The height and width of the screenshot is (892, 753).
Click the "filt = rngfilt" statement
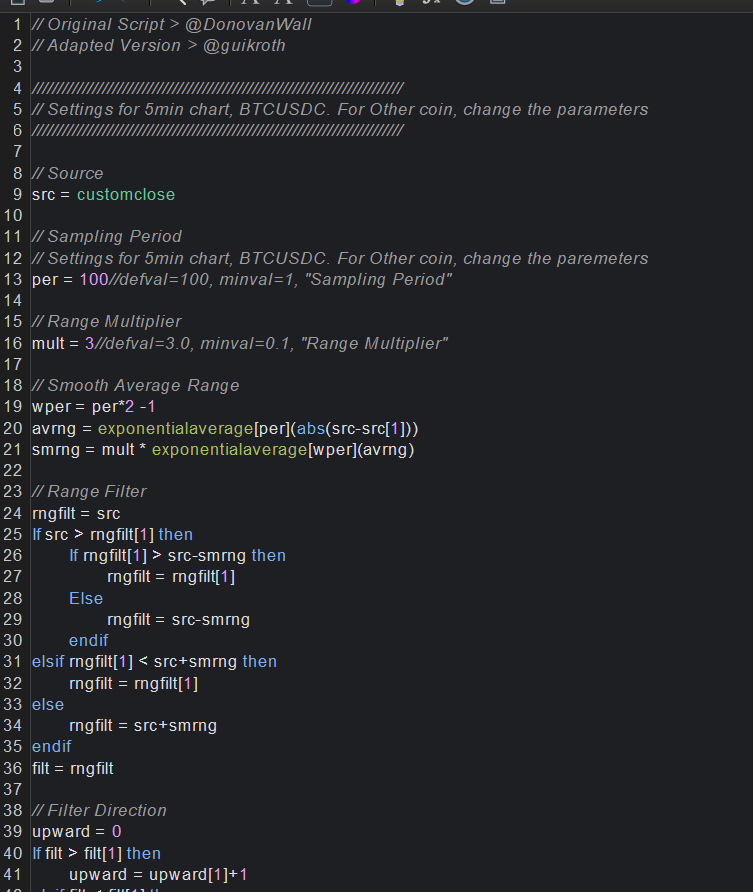(x=72, y=768)
